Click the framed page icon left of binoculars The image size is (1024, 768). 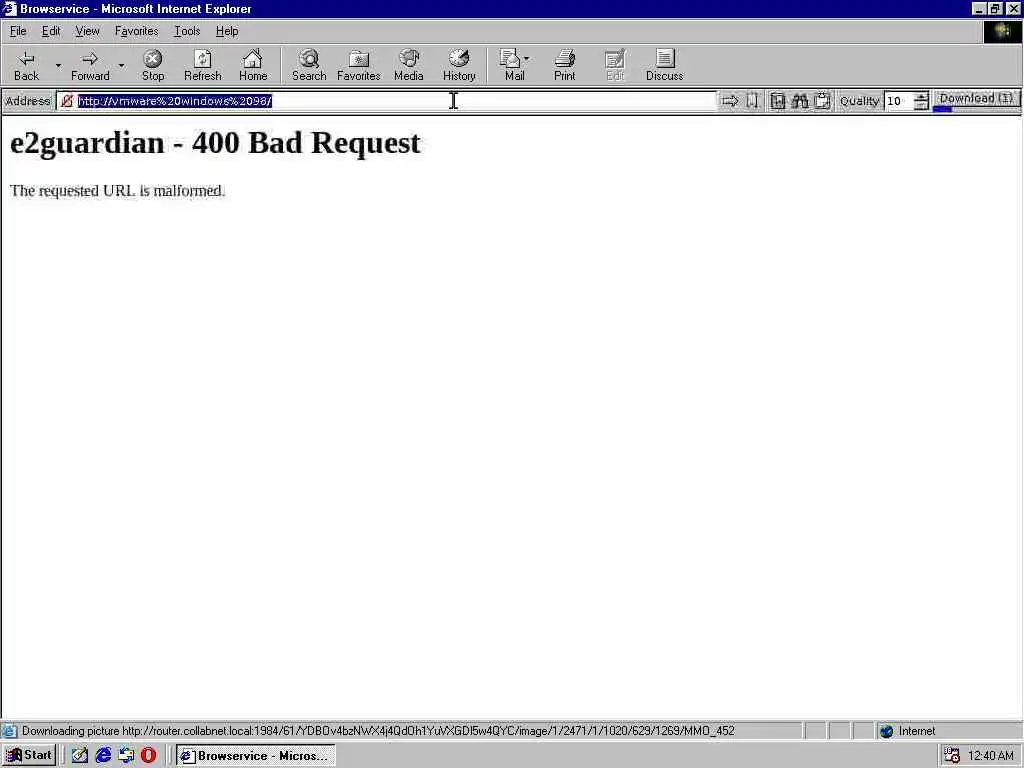[777, 101]
